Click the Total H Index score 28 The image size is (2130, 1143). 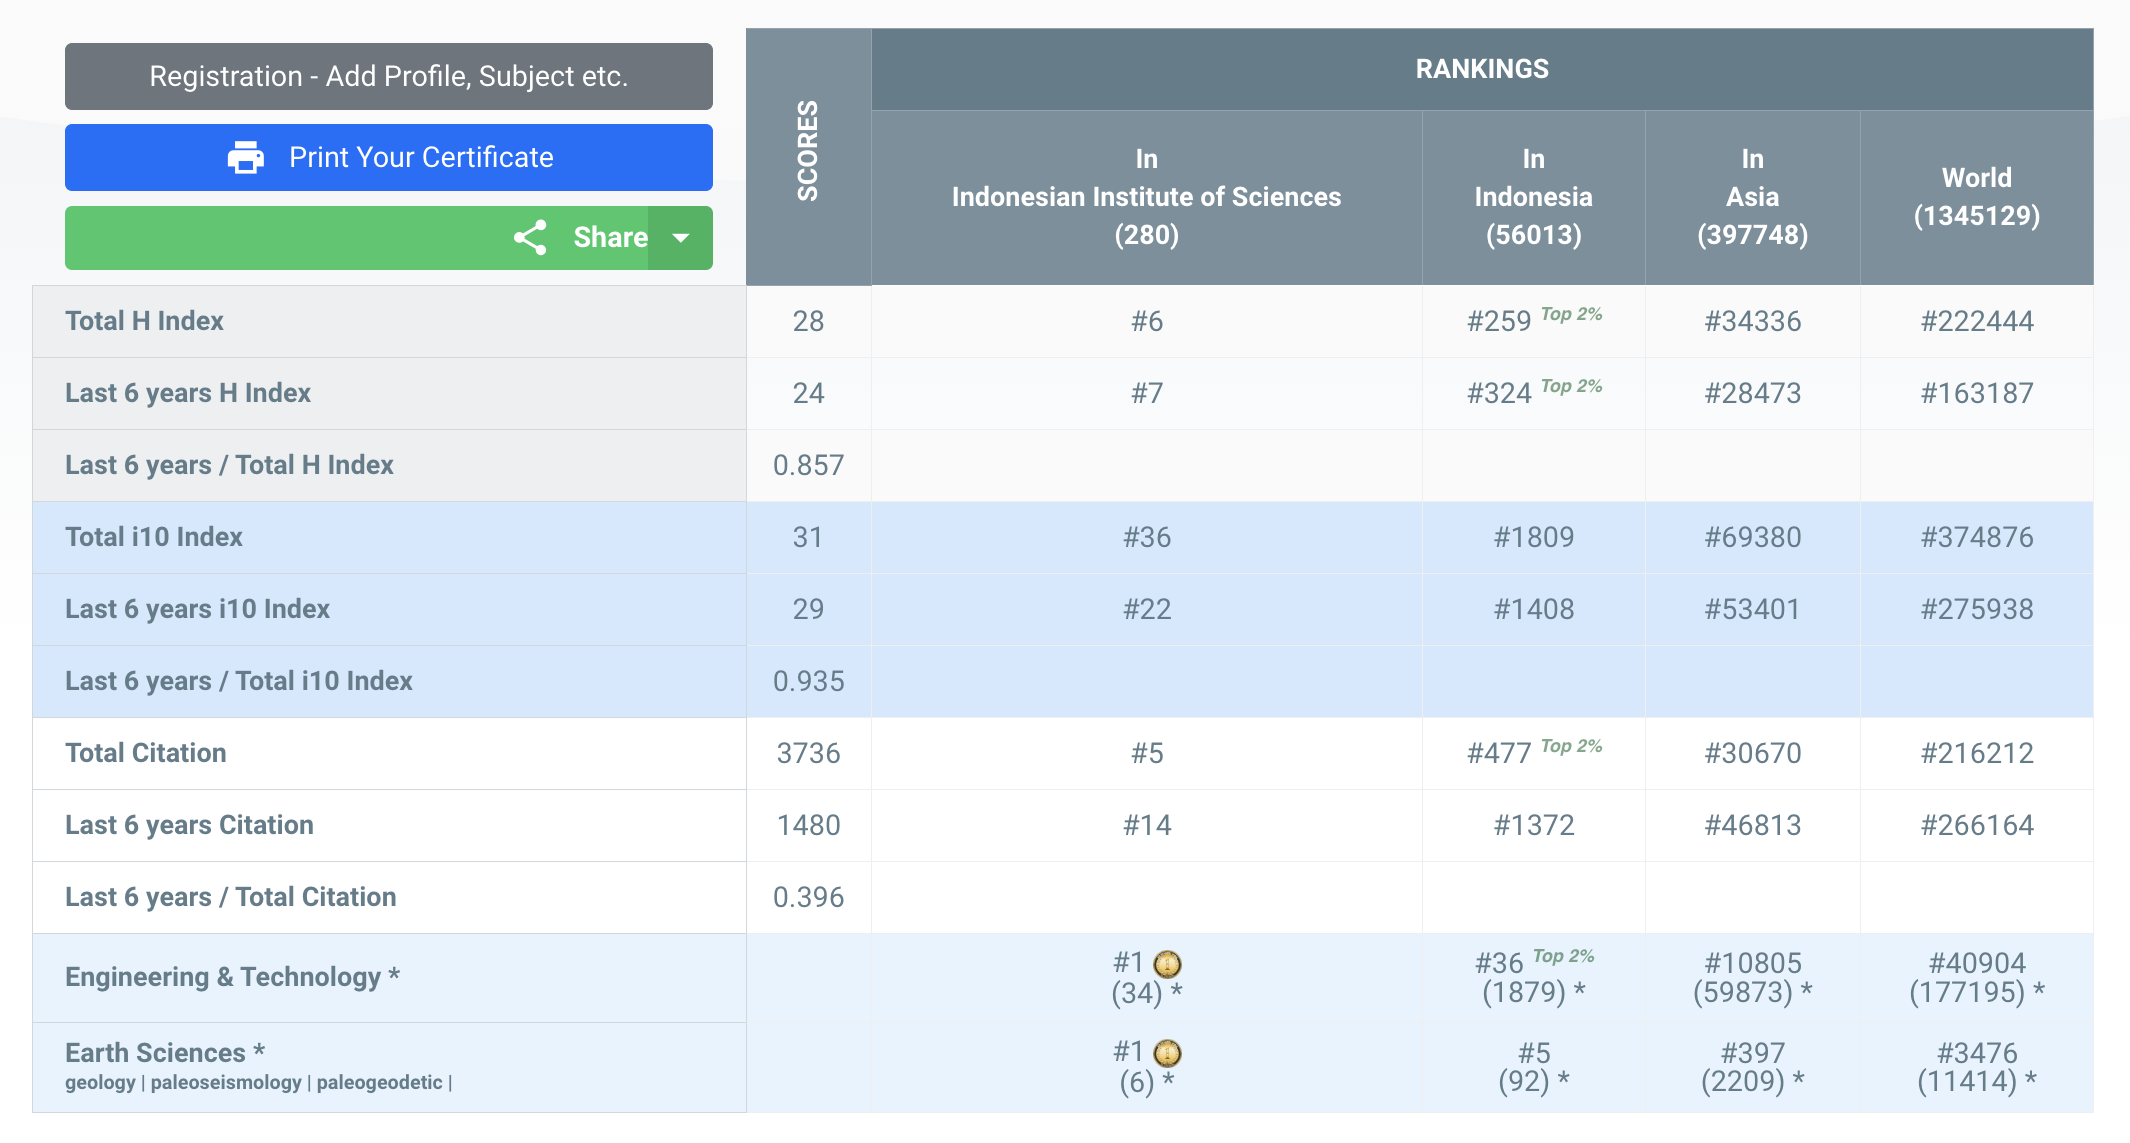tap(808, 321)
